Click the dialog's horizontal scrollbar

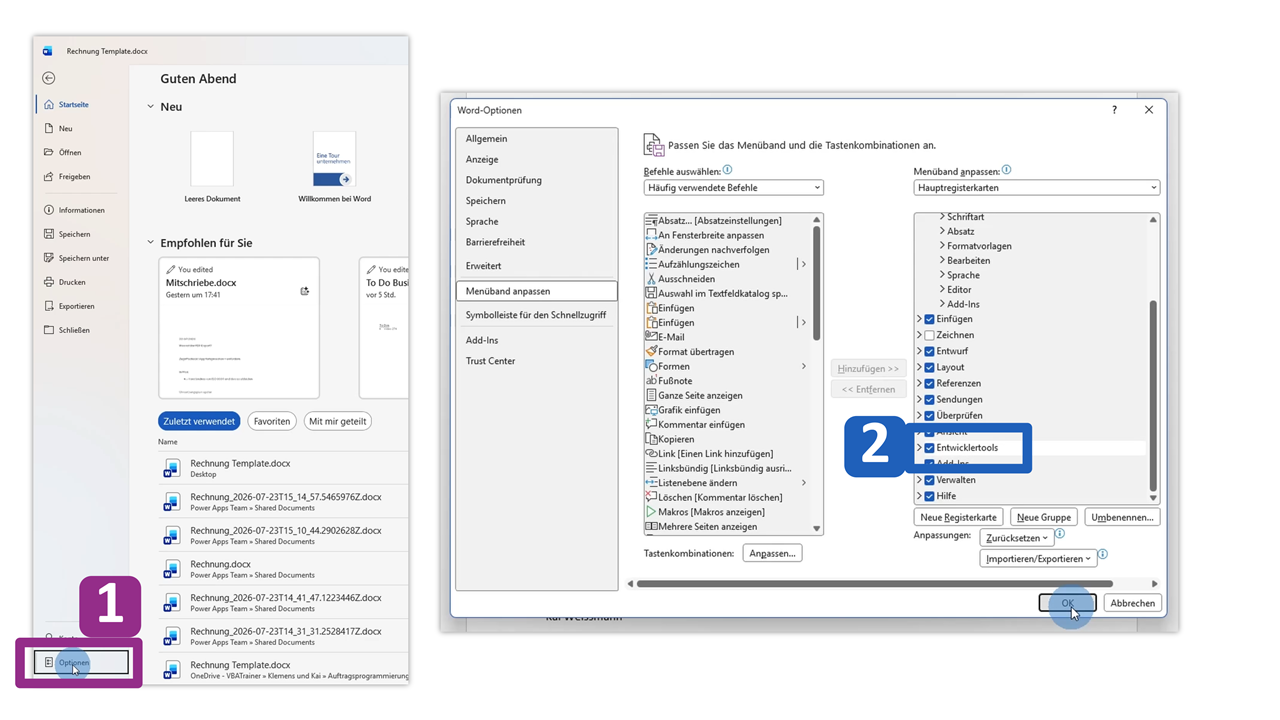pos(875,584)
